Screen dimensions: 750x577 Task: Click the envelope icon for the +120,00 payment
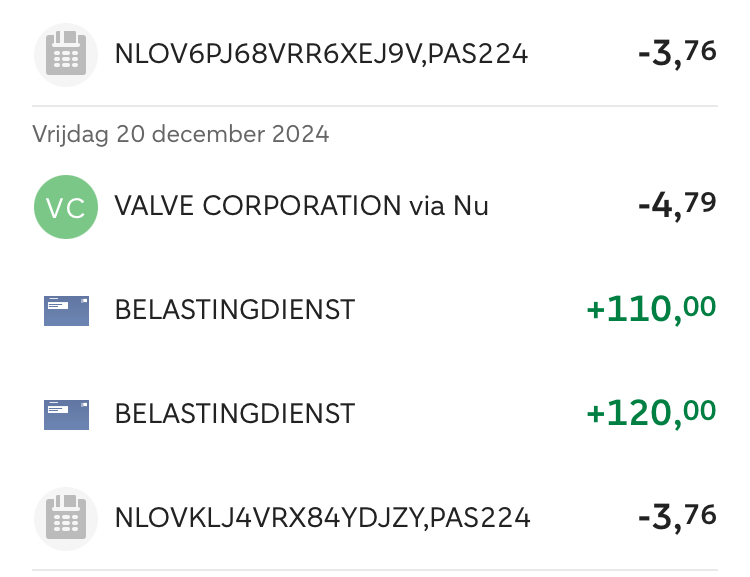pos(66,414)
